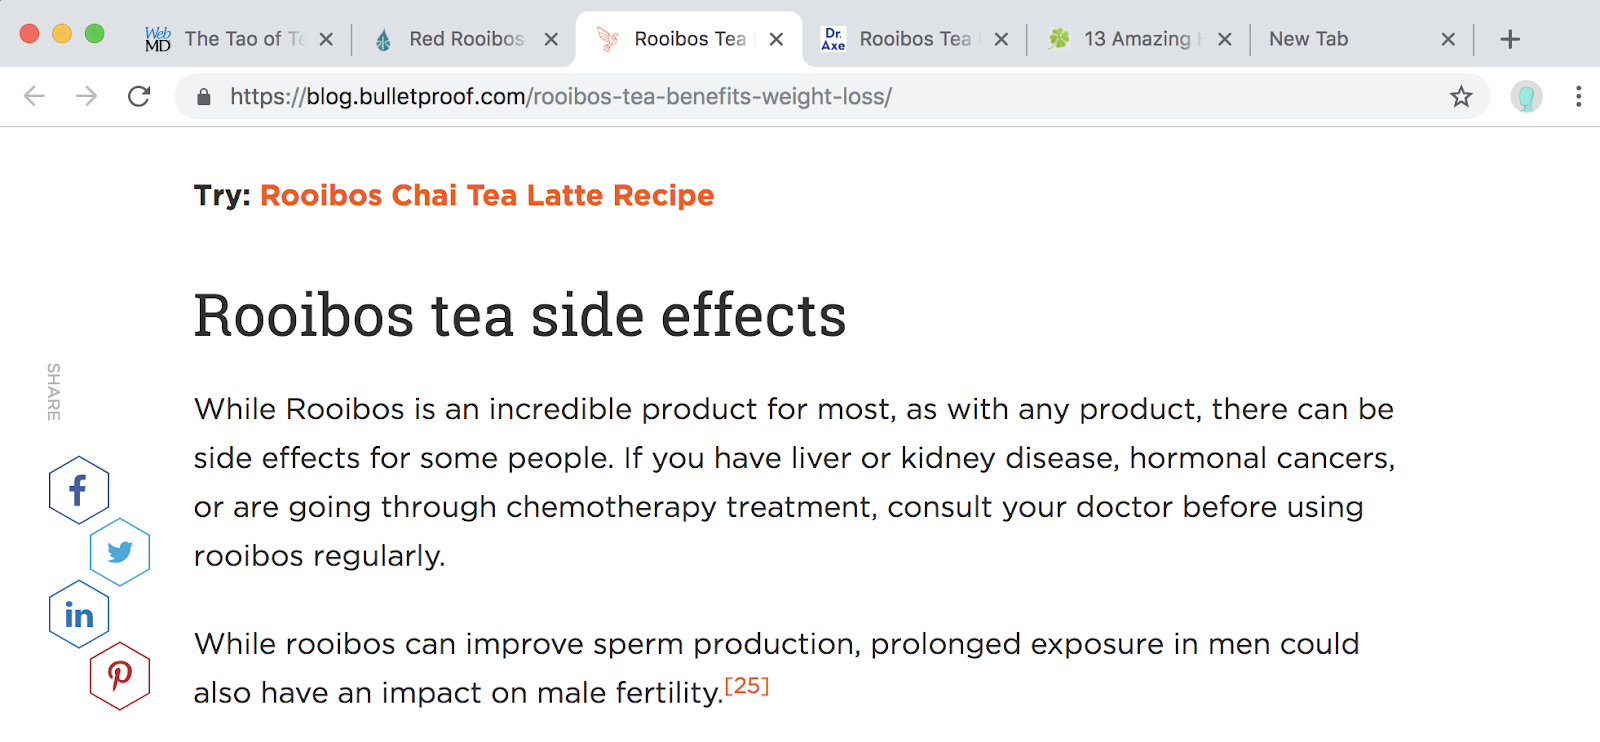Click the lock site info icon
Image resolution: width=1600 pixels, height=742 pixels.
[x=204, y=97]
